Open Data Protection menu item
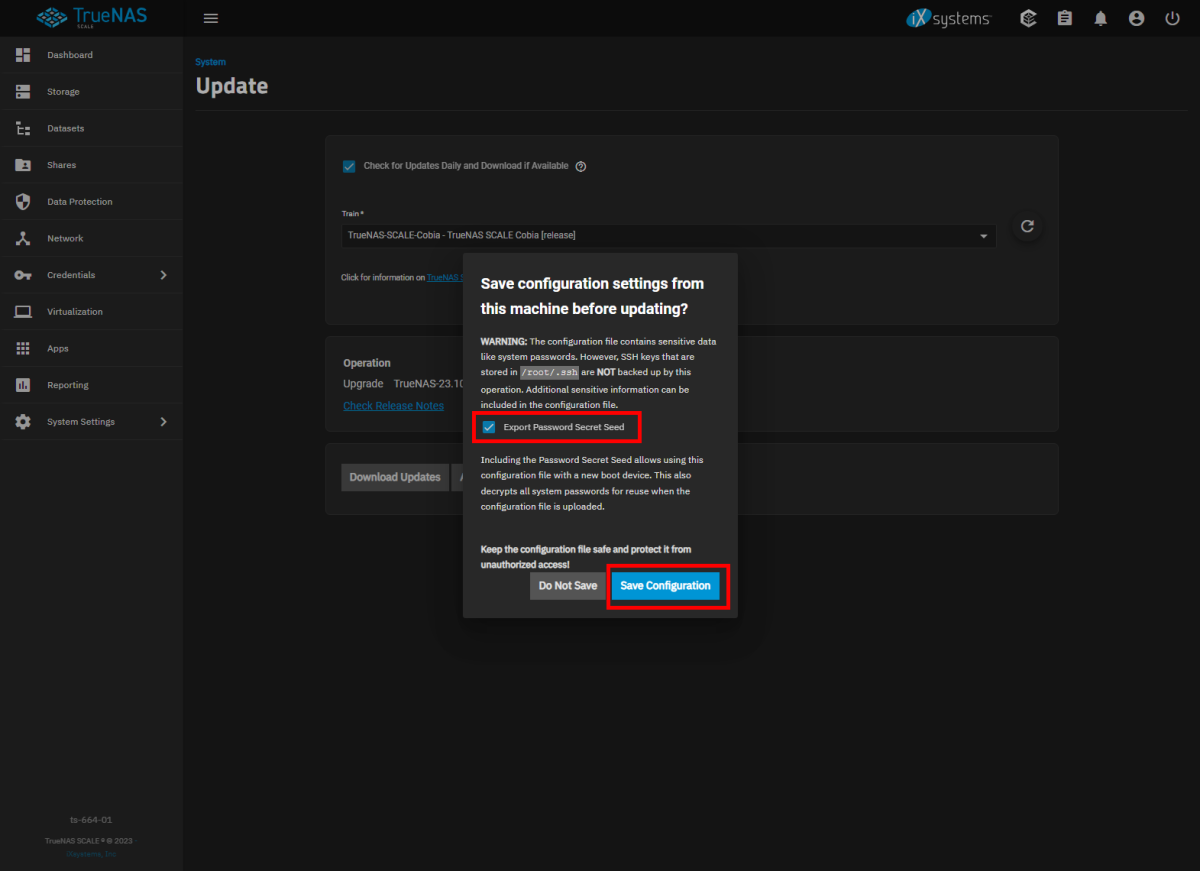Image resolution: width=1200 pixels, height=871 pixels. point(91,202)
